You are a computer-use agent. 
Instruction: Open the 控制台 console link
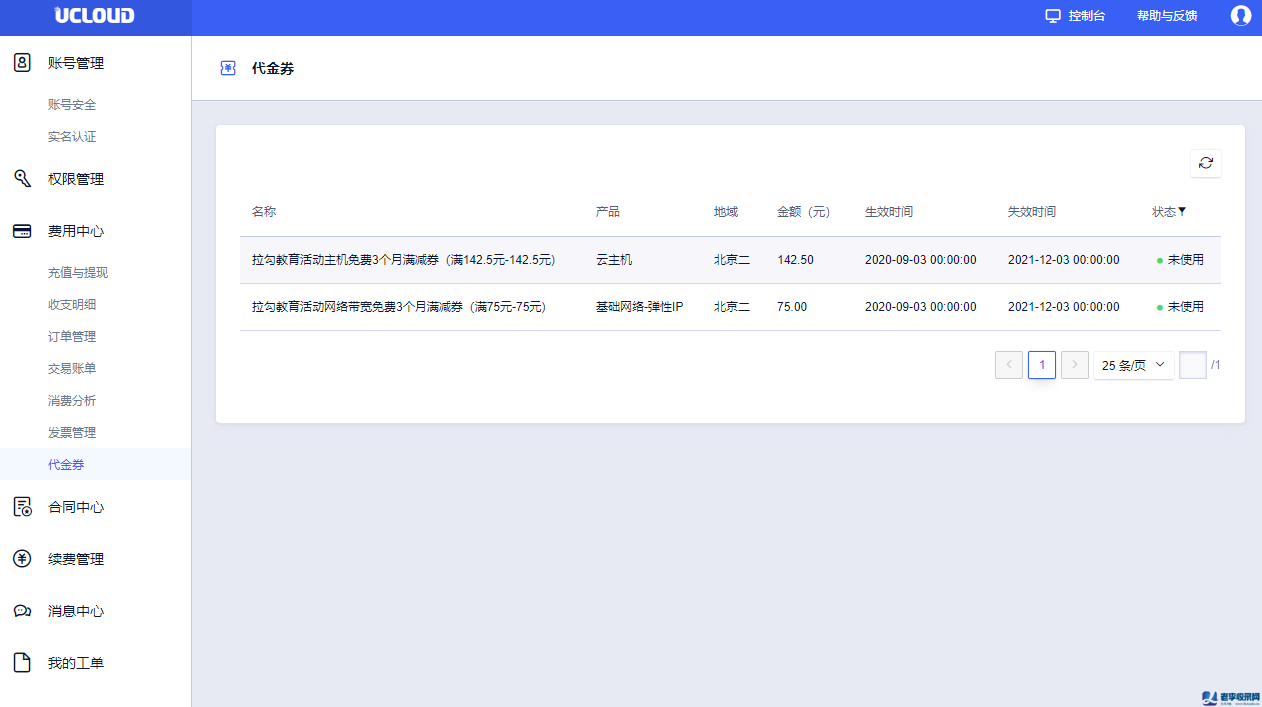point(1075,16)
